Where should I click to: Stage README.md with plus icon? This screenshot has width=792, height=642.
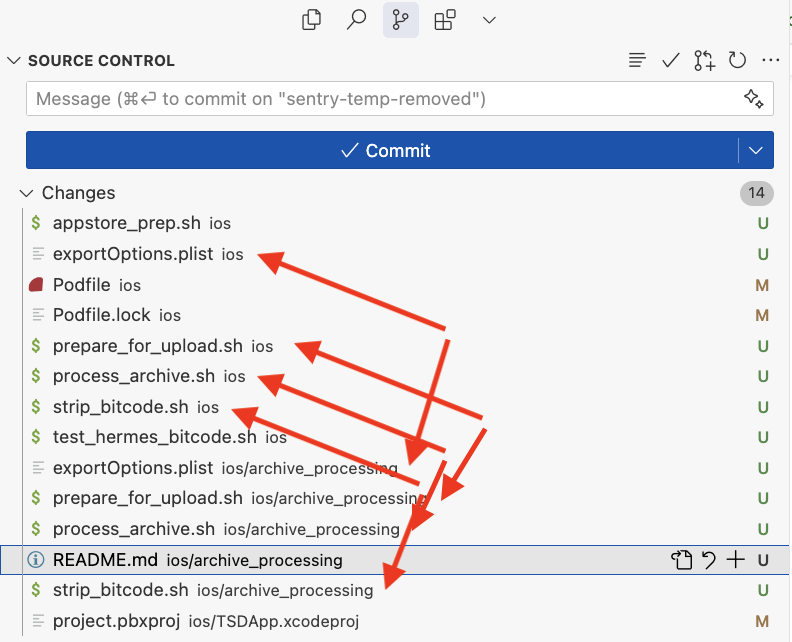(735, 560)
